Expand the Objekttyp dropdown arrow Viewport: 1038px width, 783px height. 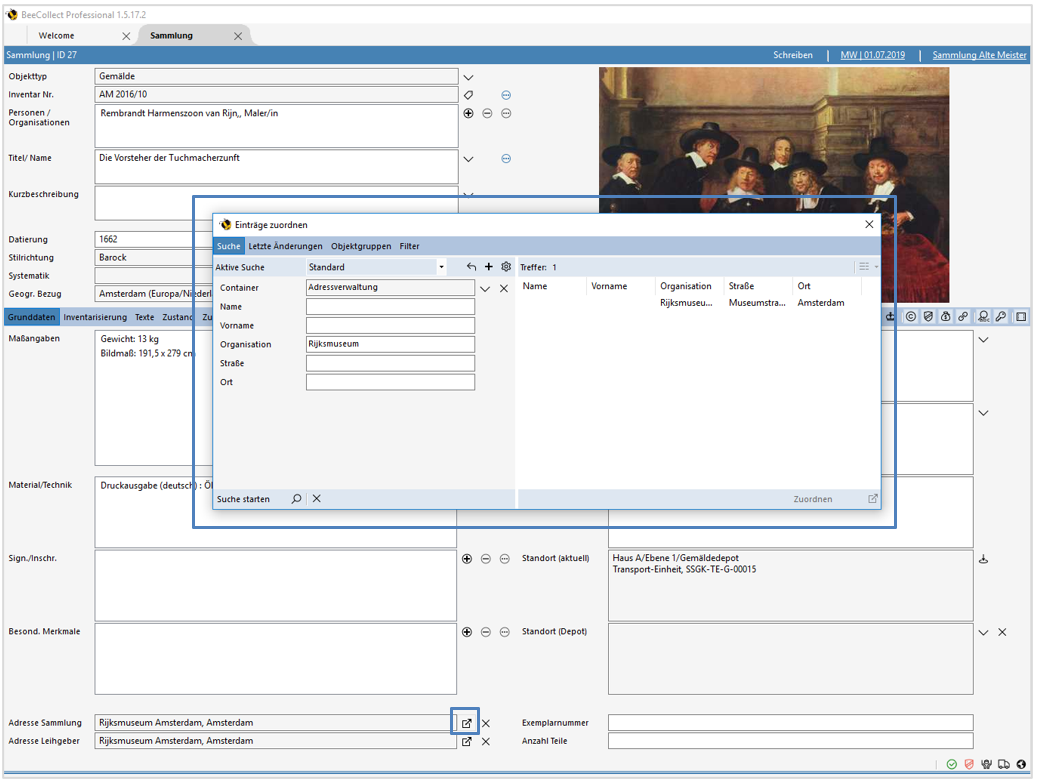[x=467, y=75]
